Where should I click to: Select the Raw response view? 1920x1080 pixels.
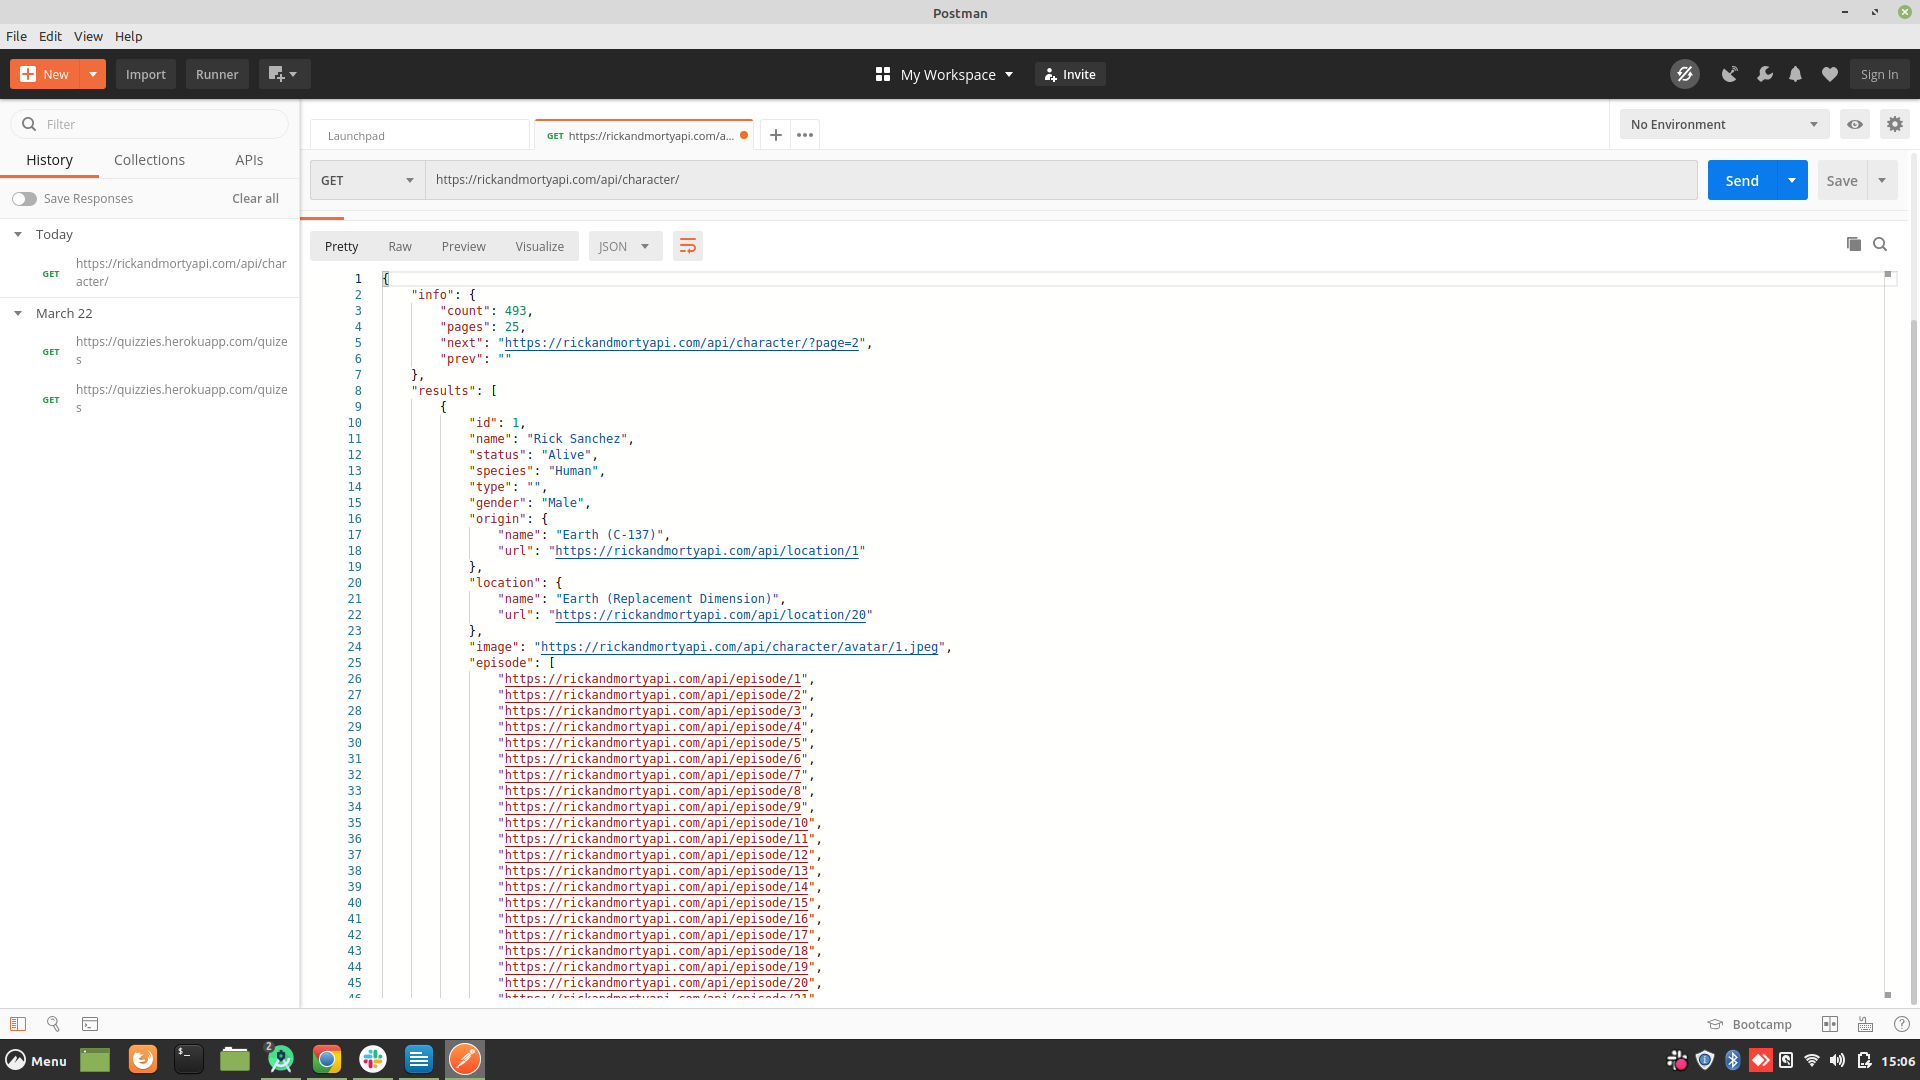coord(400,246)
